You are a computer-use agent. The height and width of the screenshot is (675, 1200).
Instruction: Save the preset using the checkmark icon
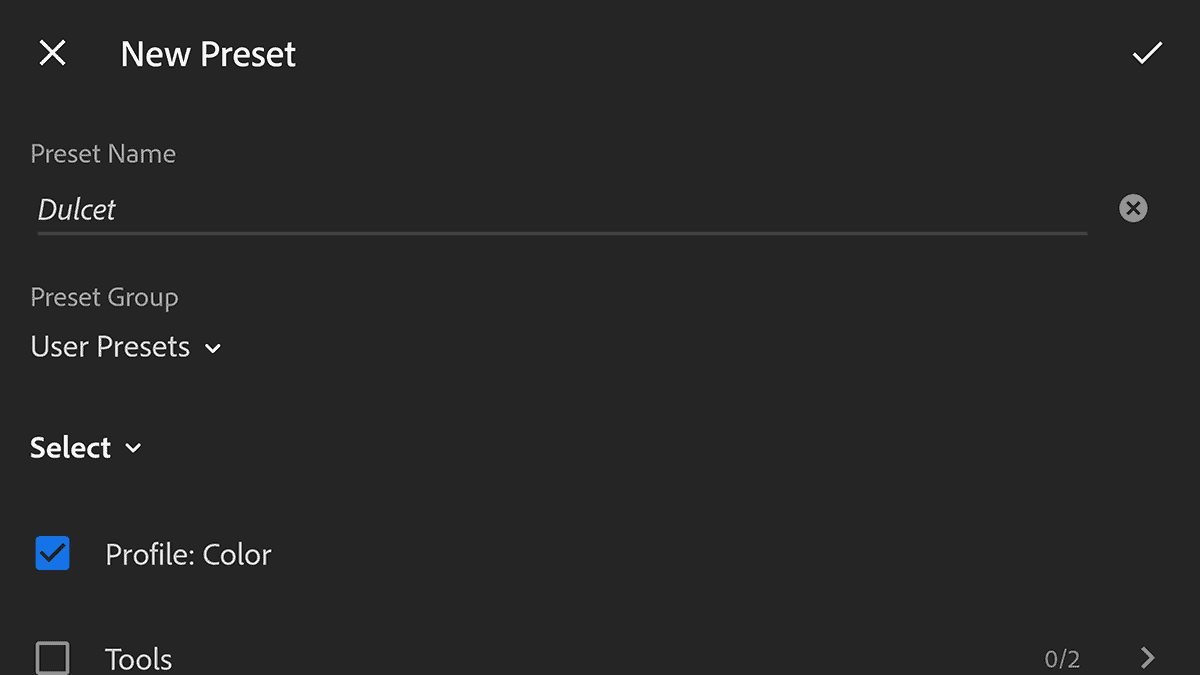[1147, 53]
